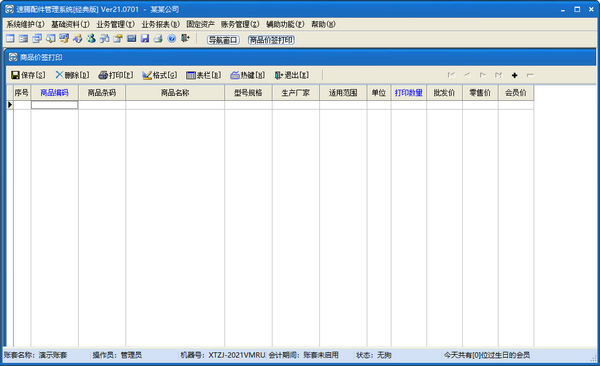Switch to the 商品价签打印 tab button
The height and width of the screenshot is (366, 600).
271,40
